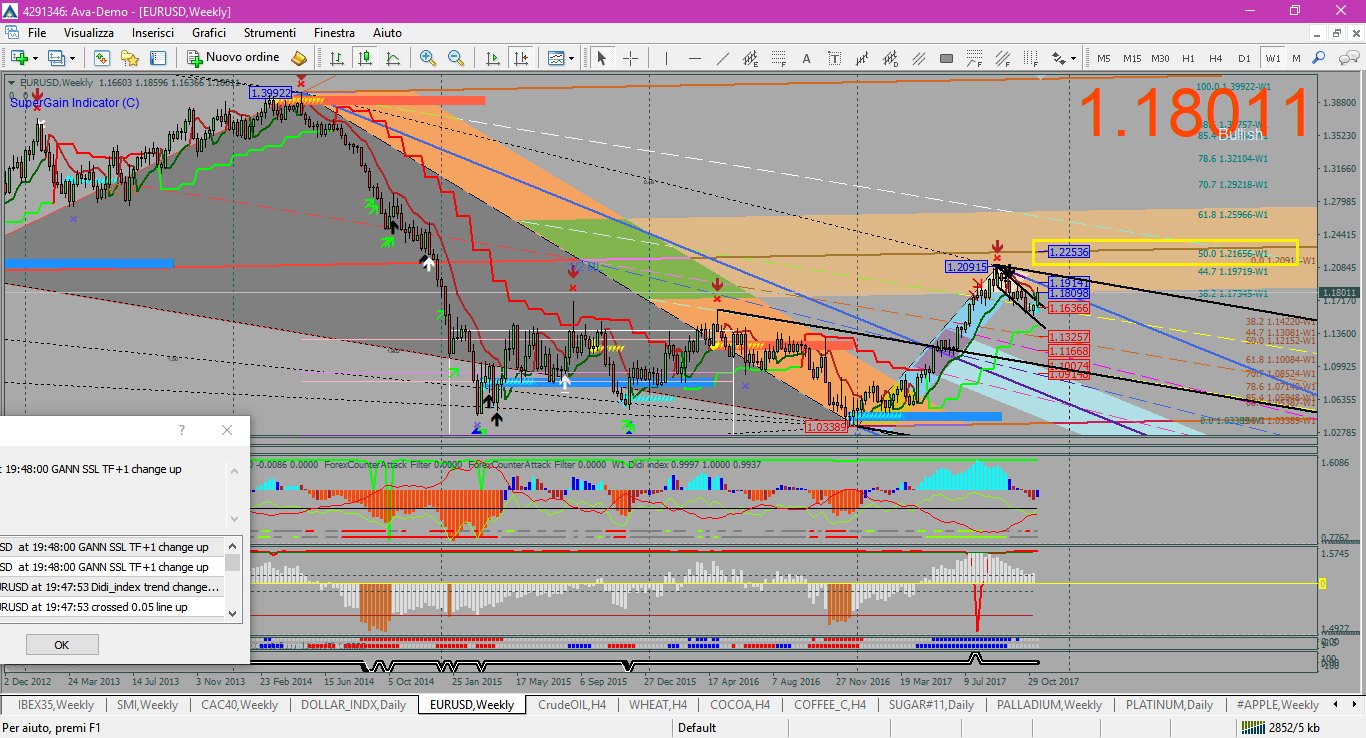The height and width of the screenshot is (738, 1366).
Task: Open the Finestra menu
Action: click(x=334, y=33)
